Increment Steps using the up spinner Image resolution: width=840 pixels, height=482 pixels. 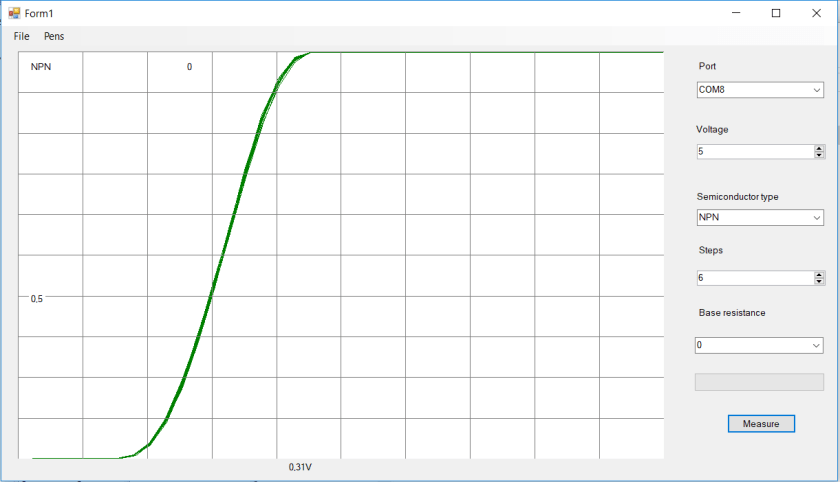[x=819, y=275]
